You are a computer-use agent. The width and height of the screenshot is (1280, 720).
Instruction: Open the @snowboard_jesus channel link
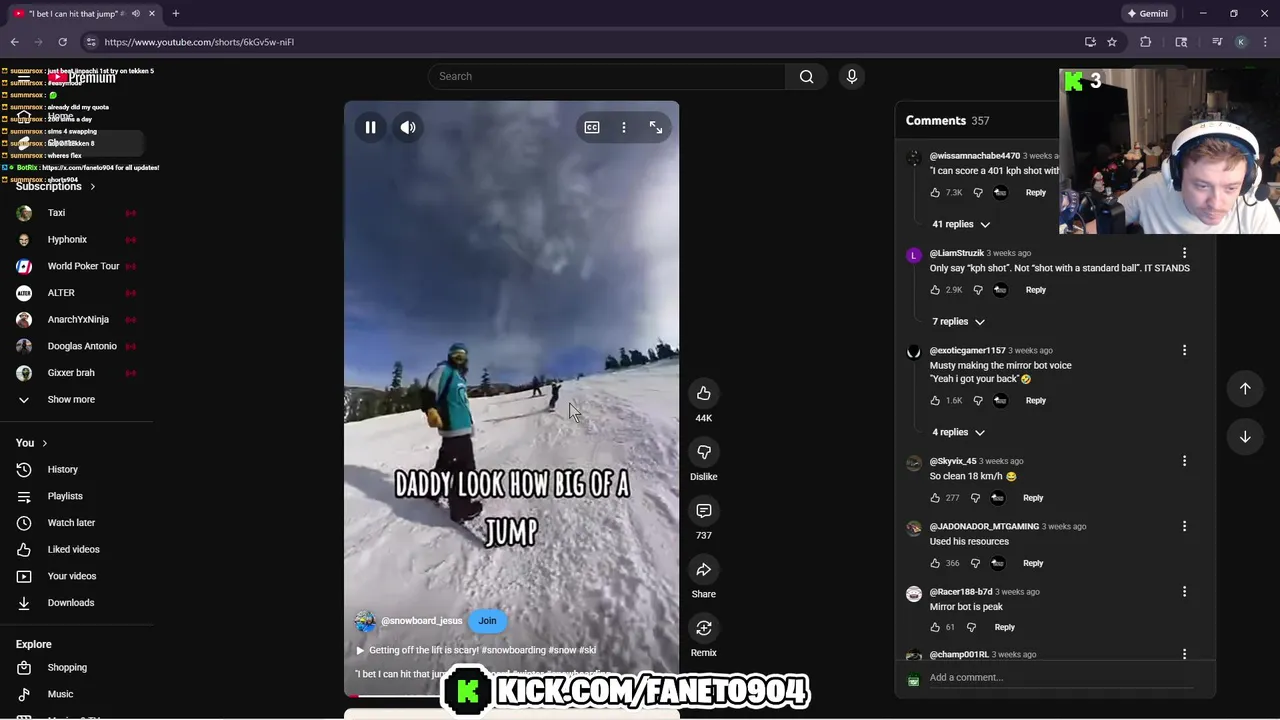click(421, 621)
